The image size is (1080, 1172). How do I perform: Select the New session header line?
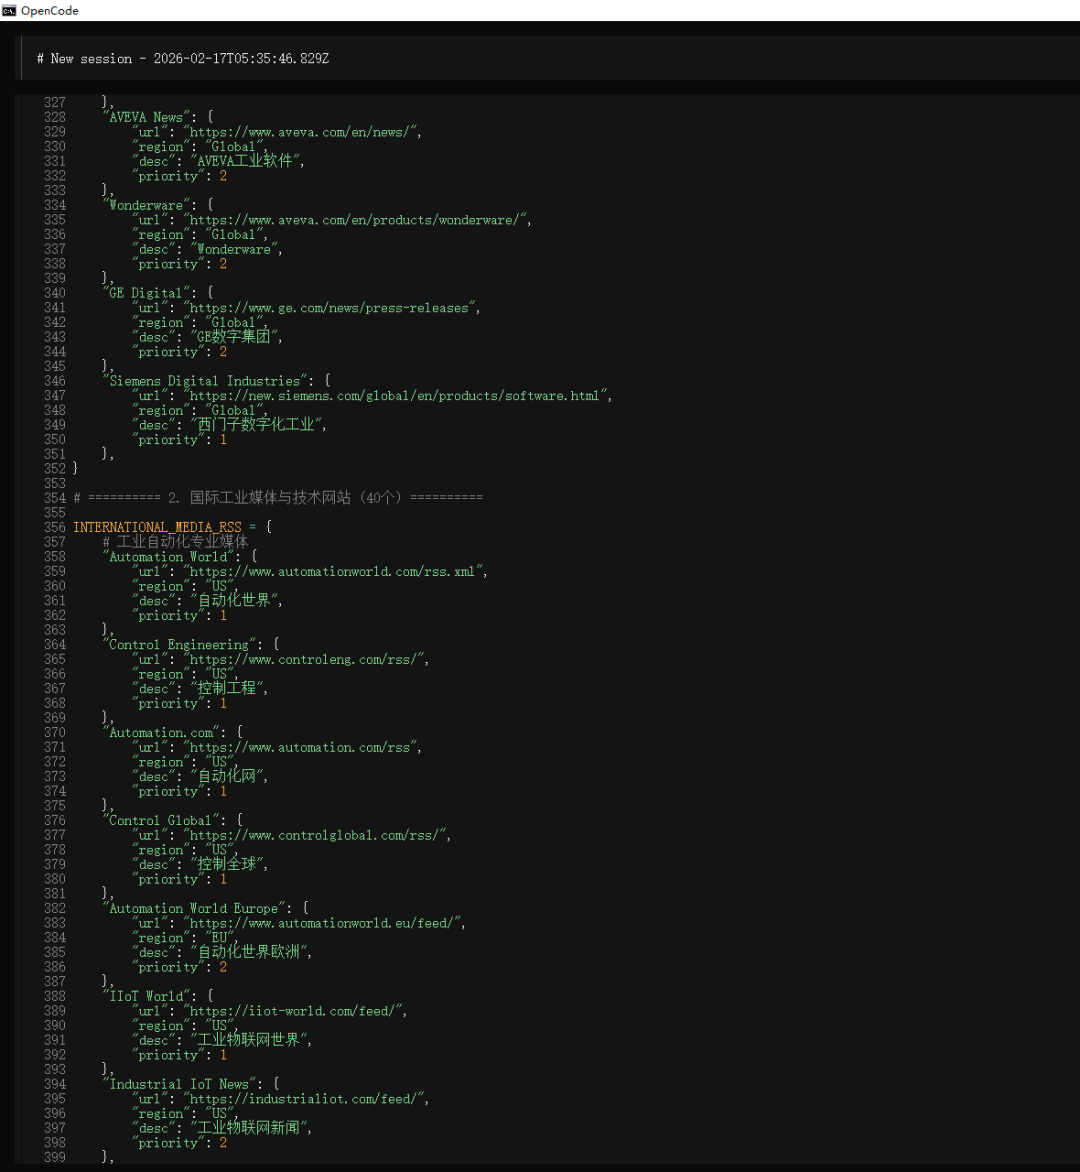(x=183, y=59)
